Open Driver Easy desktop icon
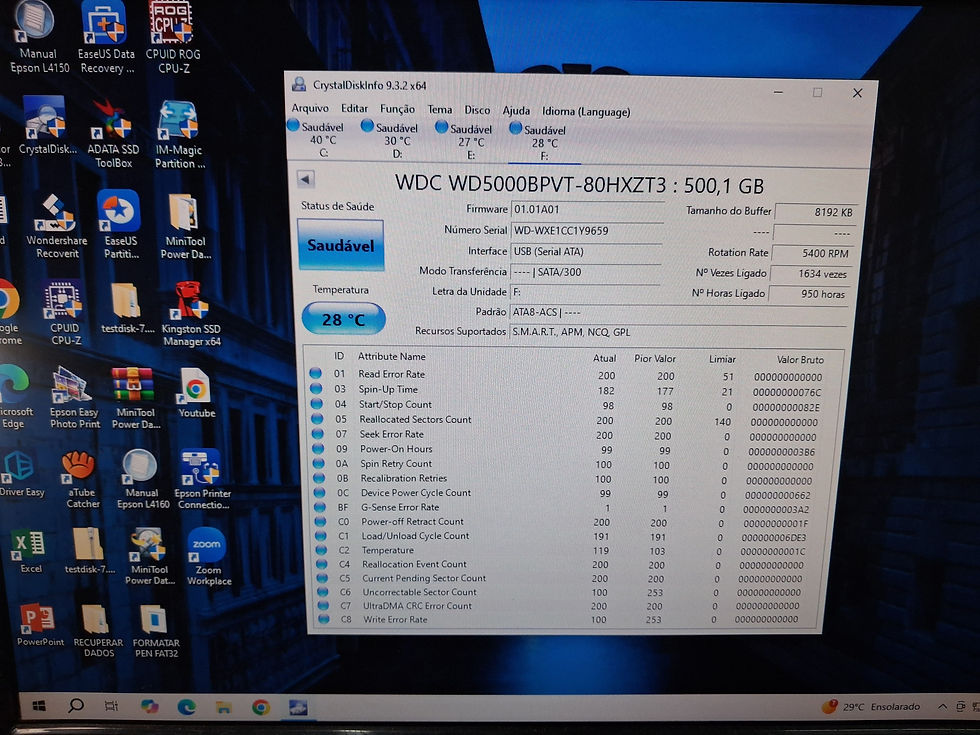Viewport: 980px width, 735px height. tap(21, 473)
